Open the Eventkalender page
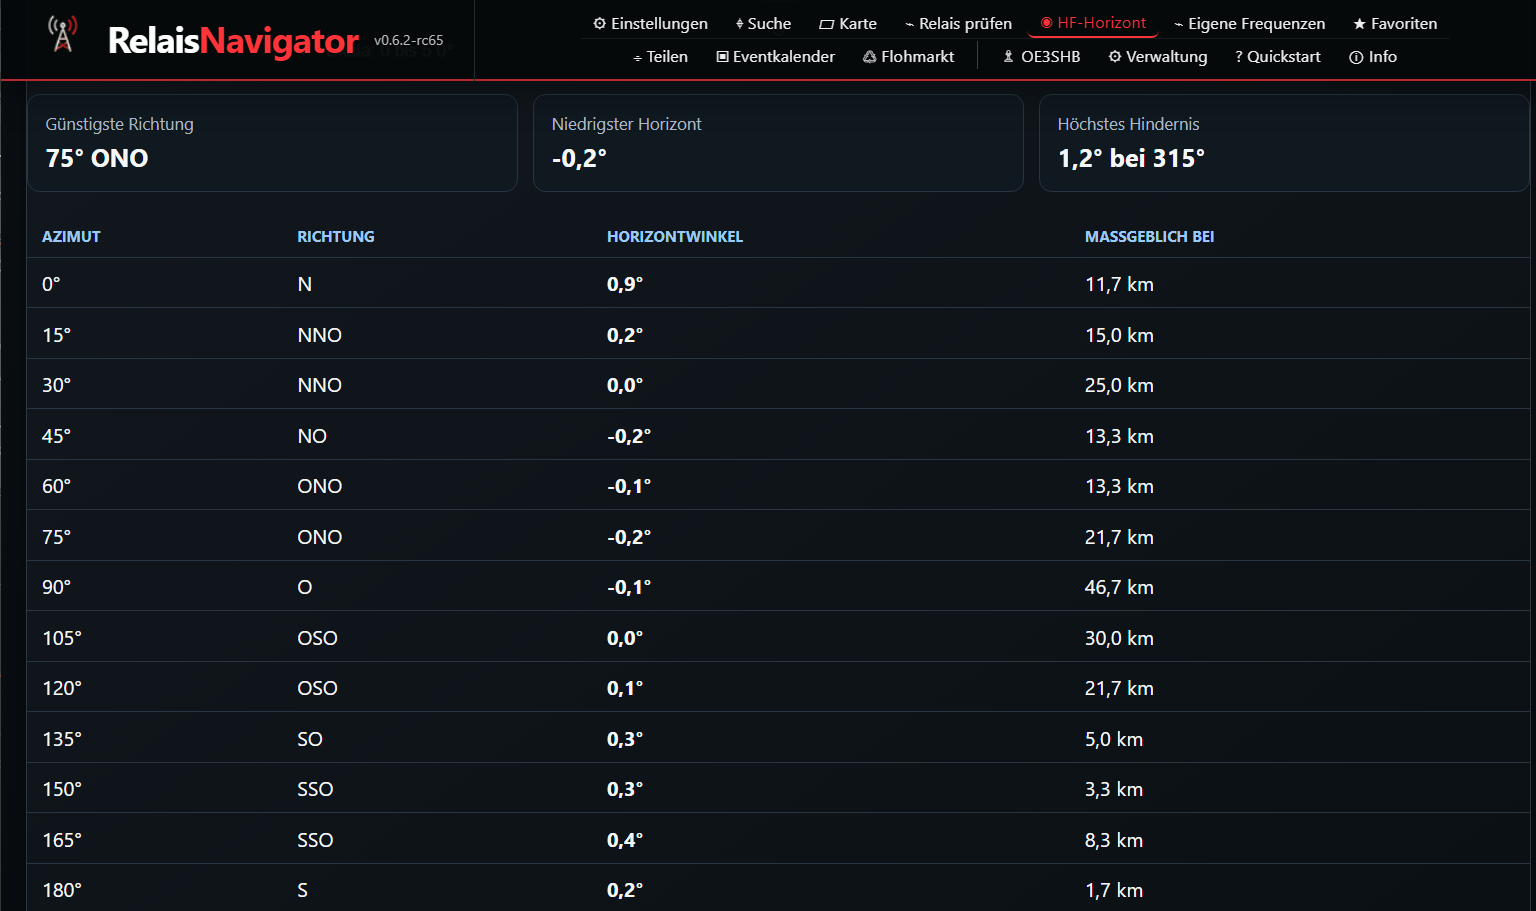 pos(775,56)
